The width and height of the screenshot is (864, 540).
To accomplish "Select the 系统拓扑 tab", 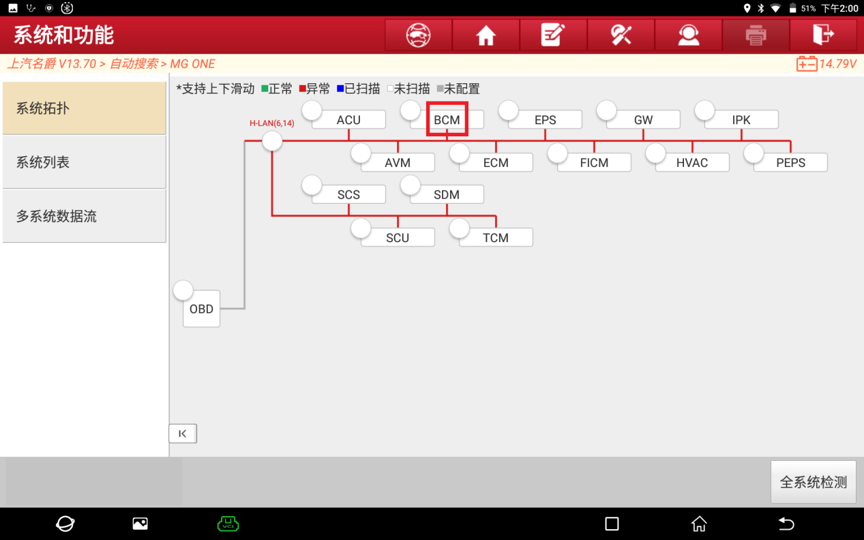I will click(x=84, y=108).
